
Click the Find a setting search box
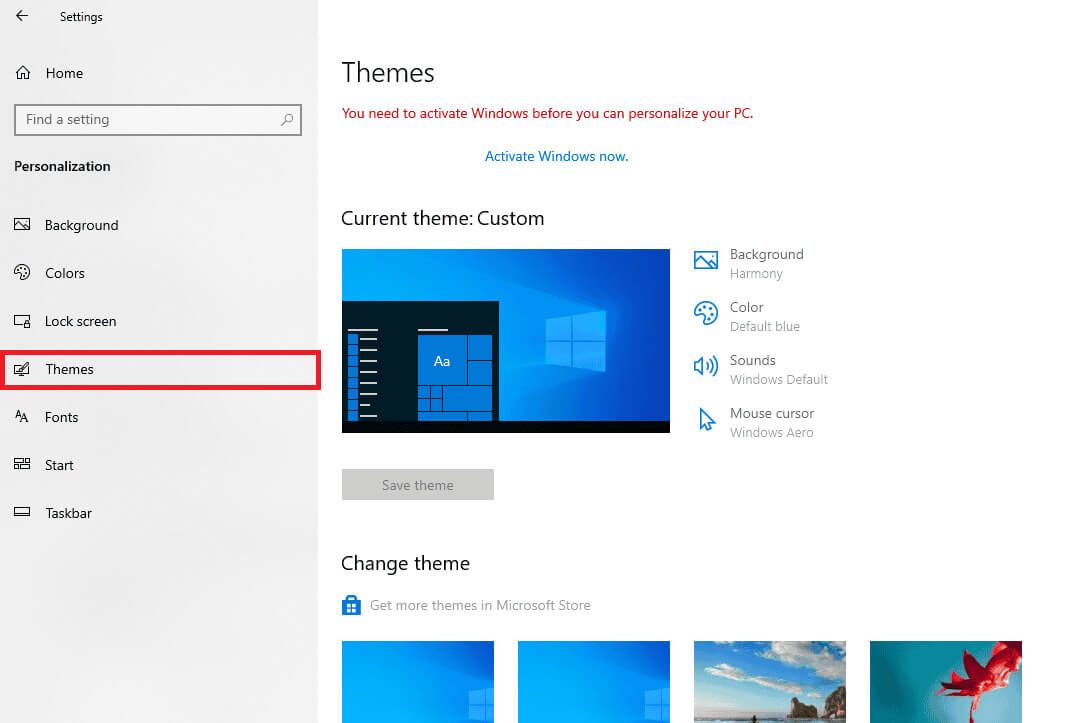158,120
